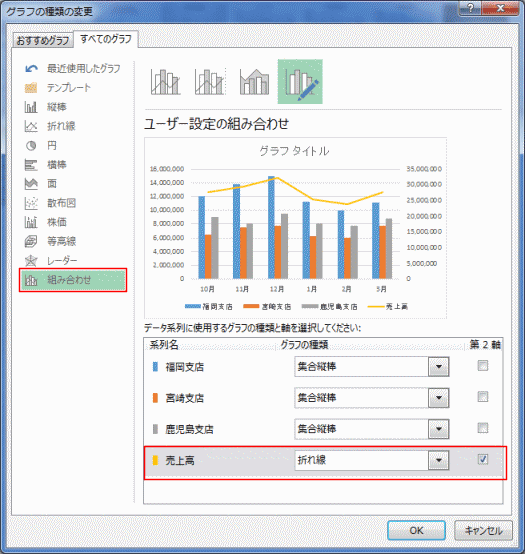525x554 pixels.
Task: Click the chart preview thumbnail
Action: click(295, 228)
